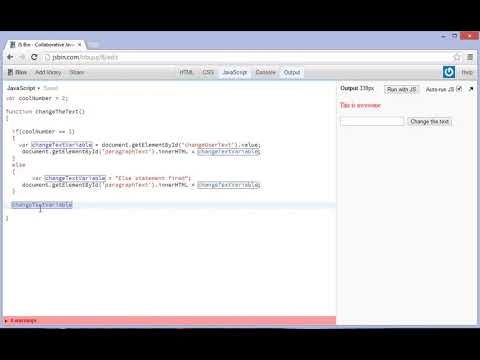This screenshot has height=360, width=480.
Task: Reload the JS Bin page
Action: click(34, 57)
